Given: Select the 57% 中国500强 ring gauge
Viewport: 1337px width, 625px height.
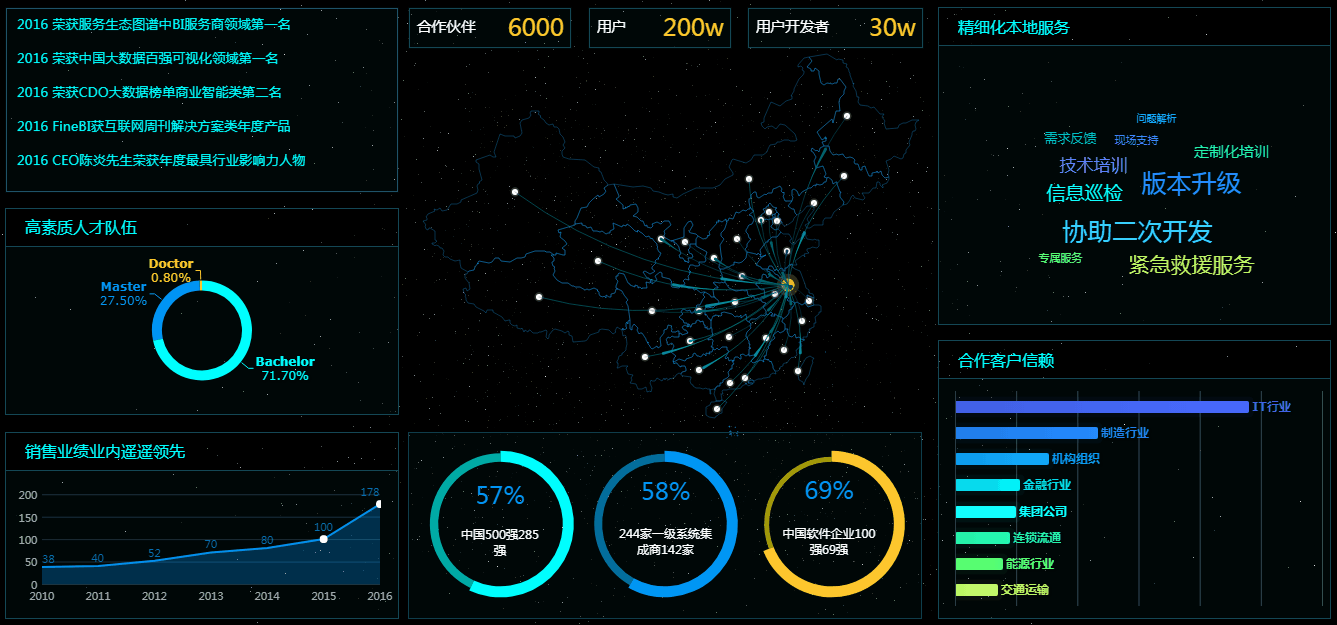Looking at the screenshot, I should (x=501, y=524).
